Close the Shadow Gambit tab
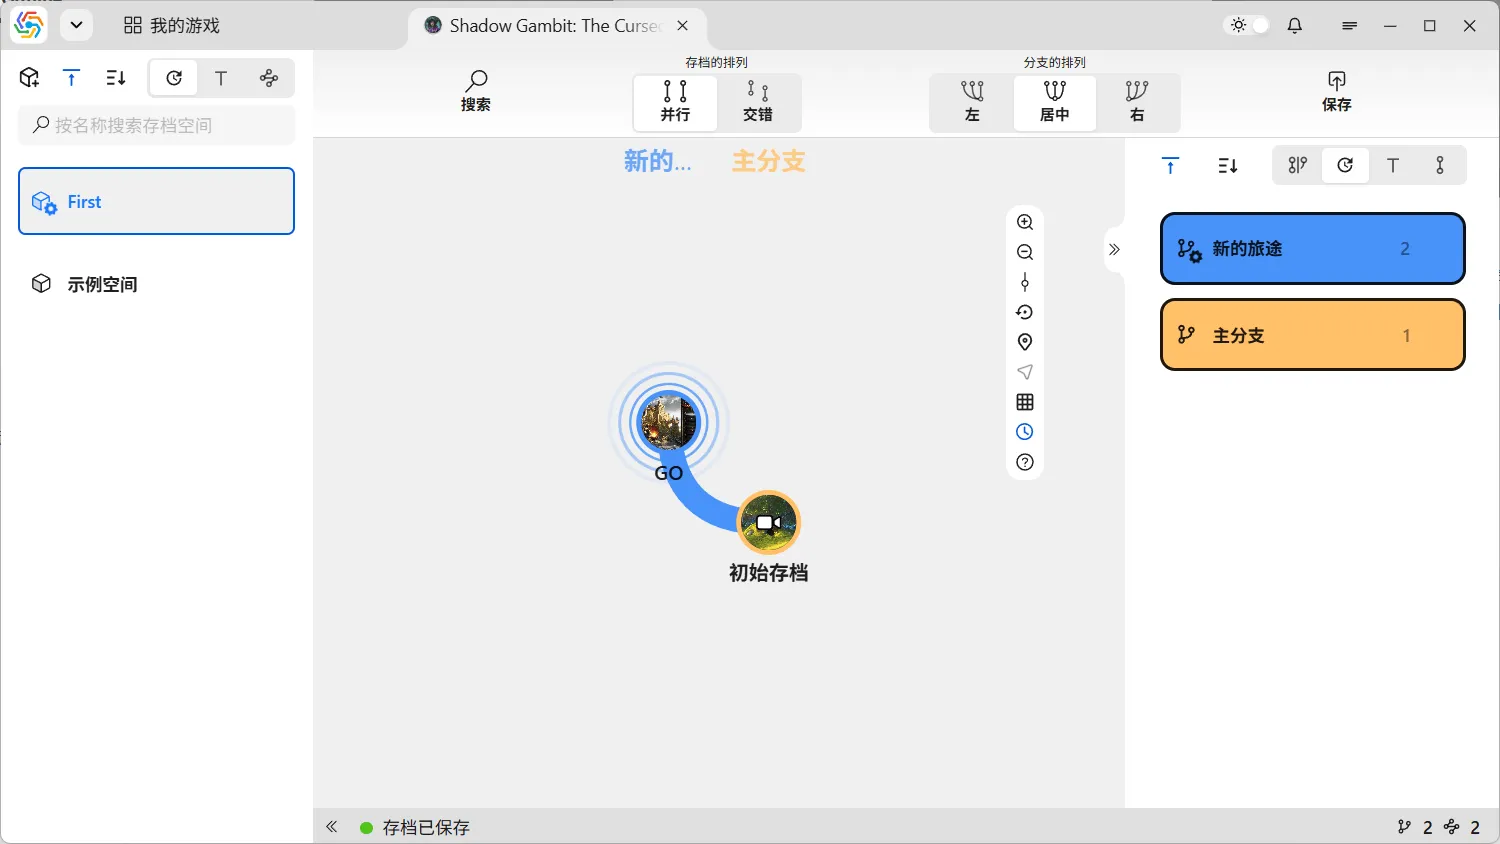Screen dimensions: 1500x844 [x=683, y=26]
